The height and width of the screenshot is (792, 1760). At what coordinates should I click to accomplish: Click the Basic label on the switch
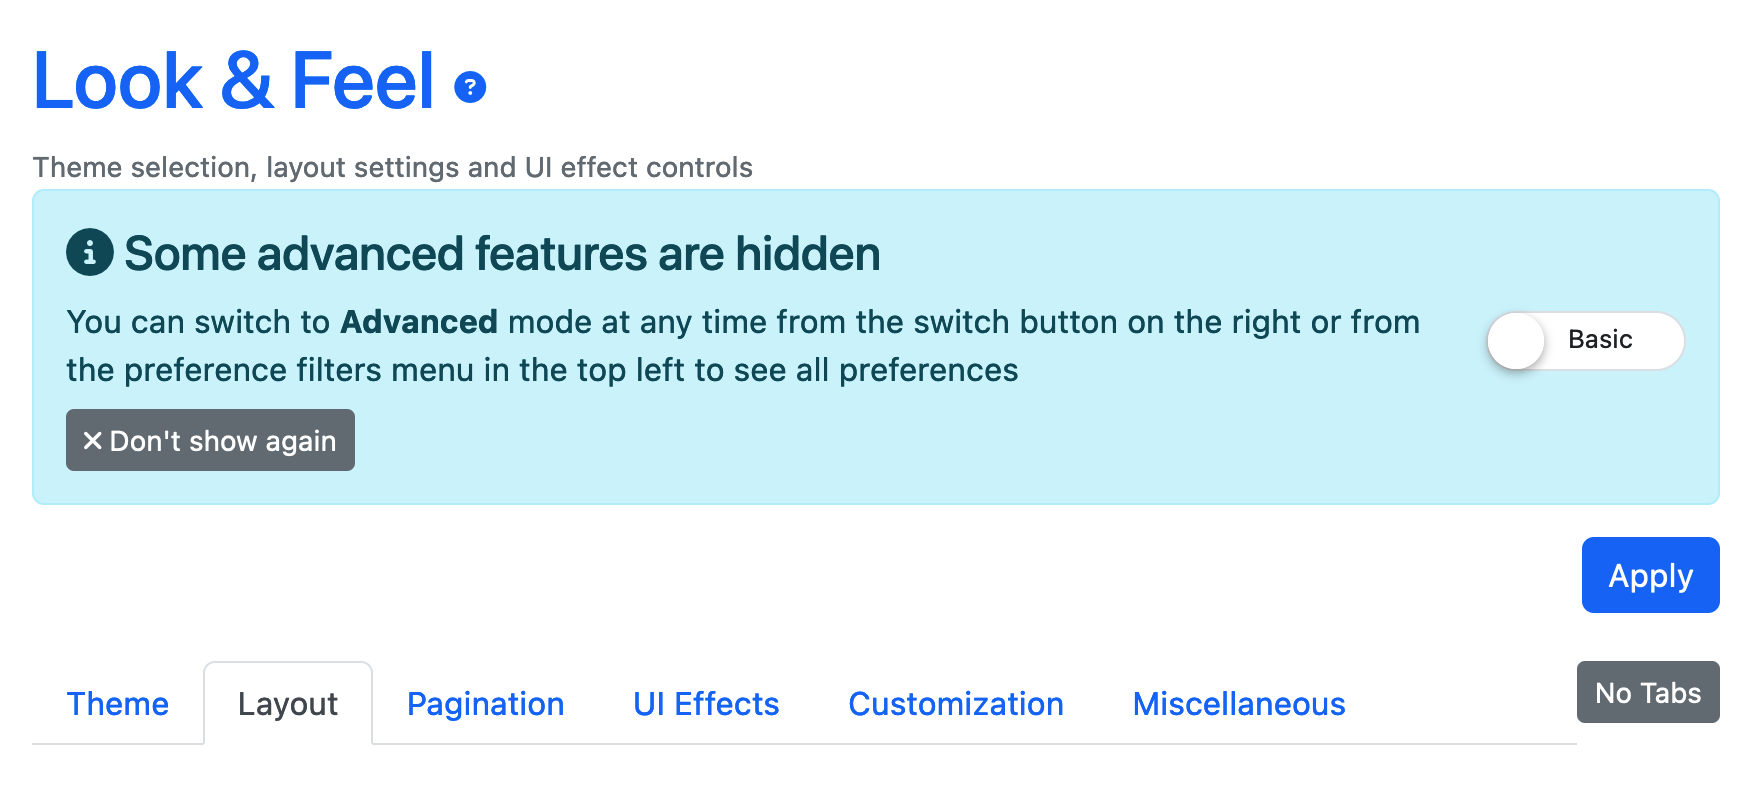1600,340
